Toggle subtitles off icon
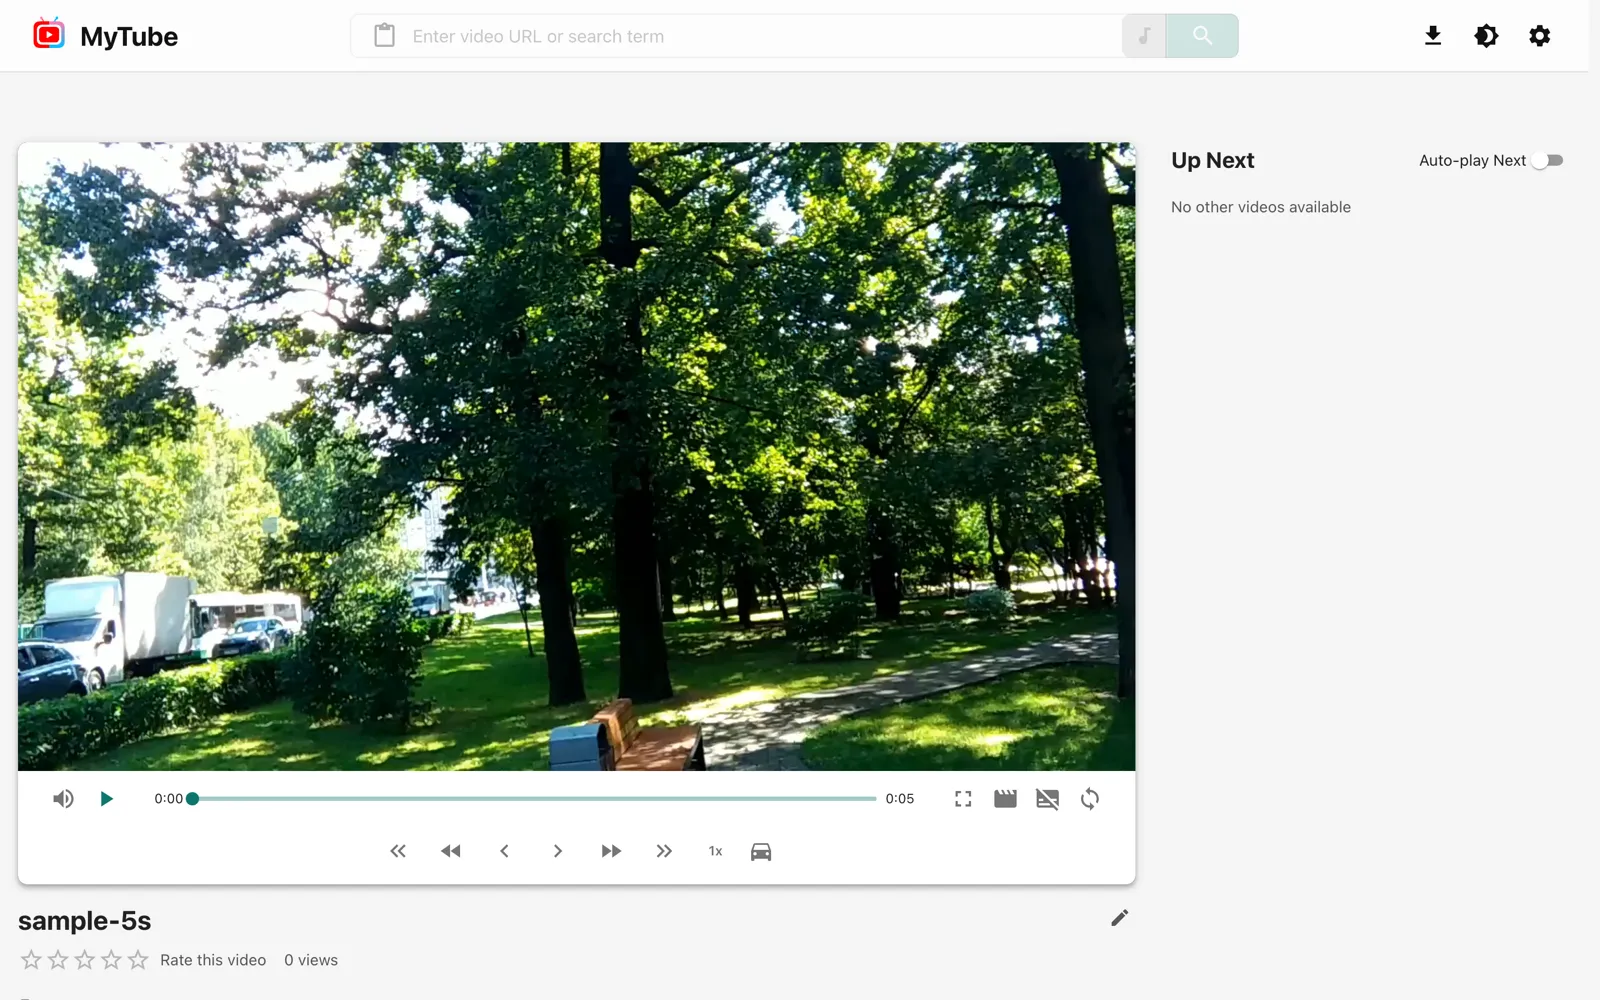1600x1000 pixels. (1047, 799)
